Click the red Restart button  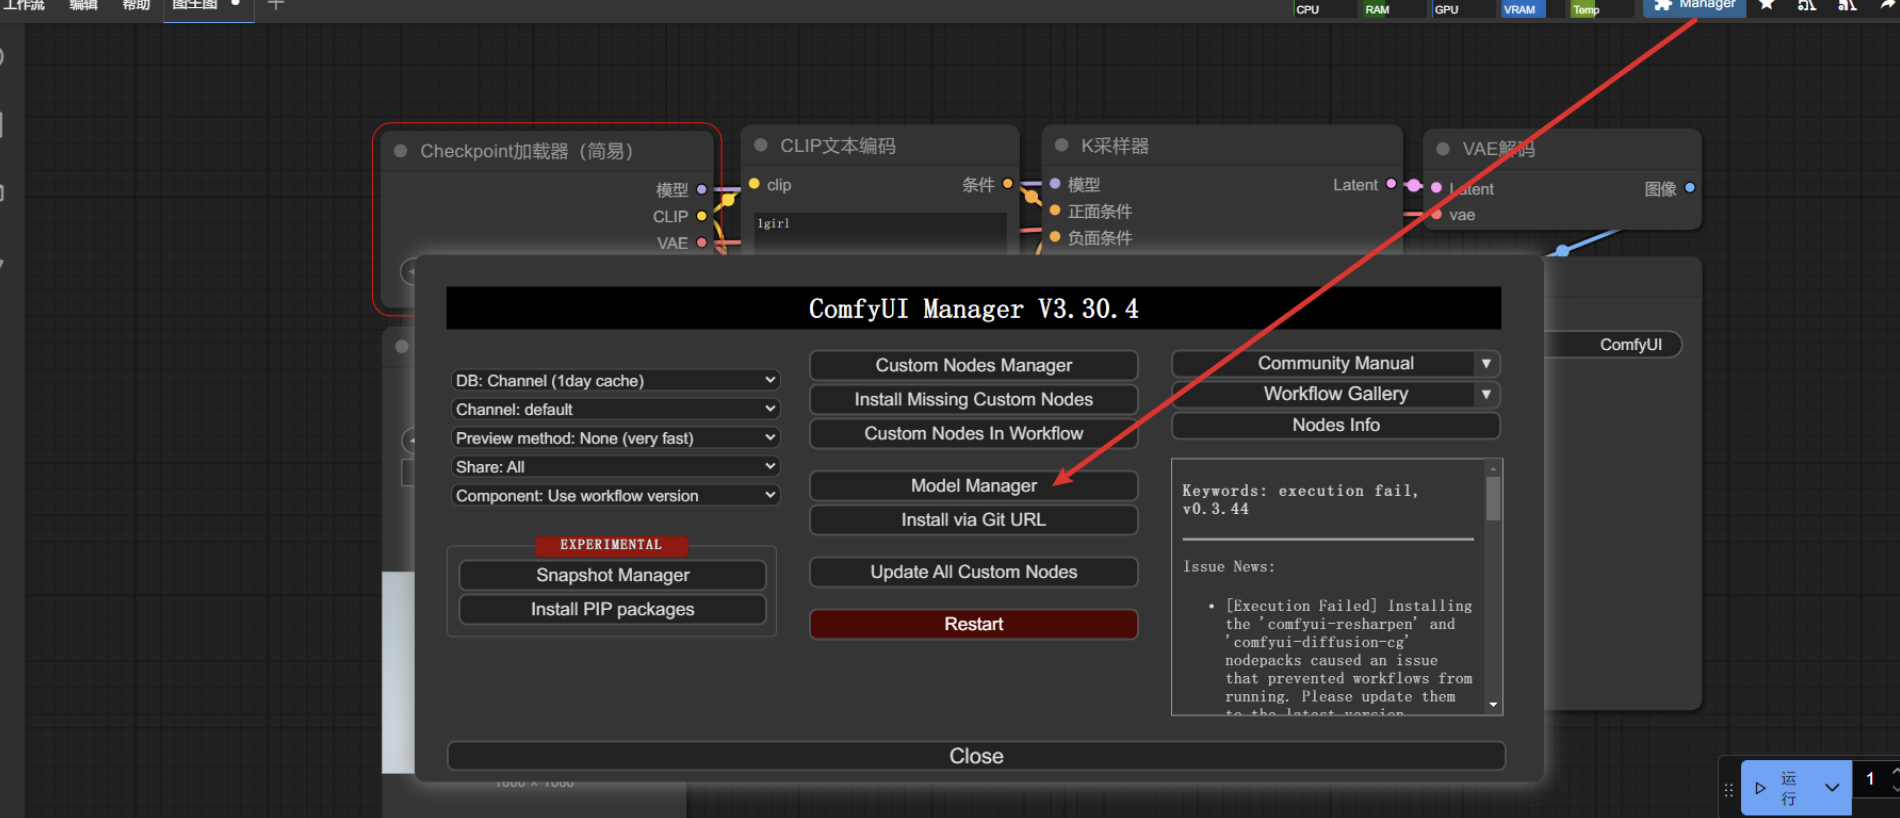pos(974,624)
